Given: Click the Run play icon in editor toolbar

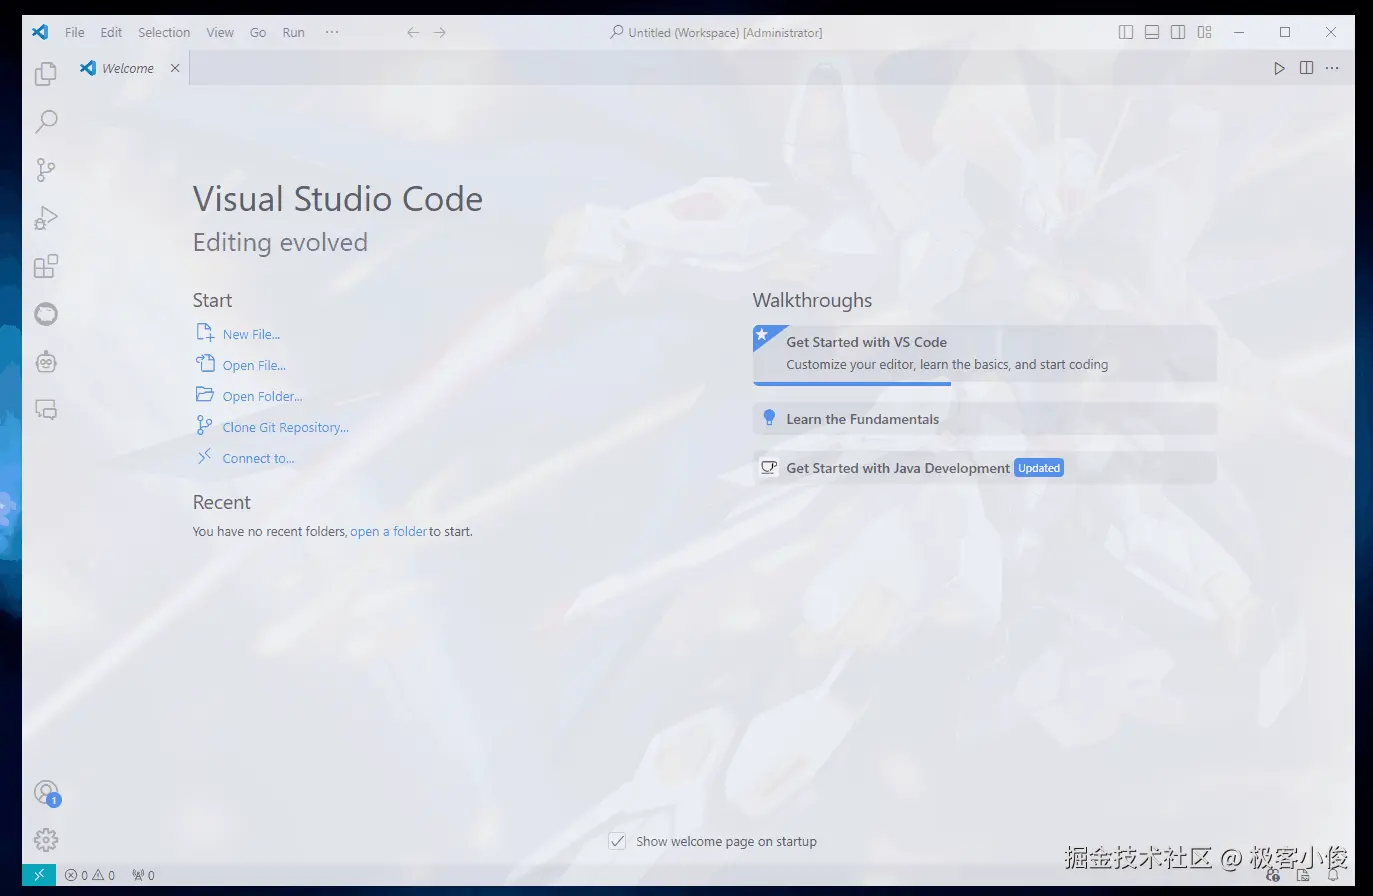Looking at the screenshot, I should (x=1279, y=68).
